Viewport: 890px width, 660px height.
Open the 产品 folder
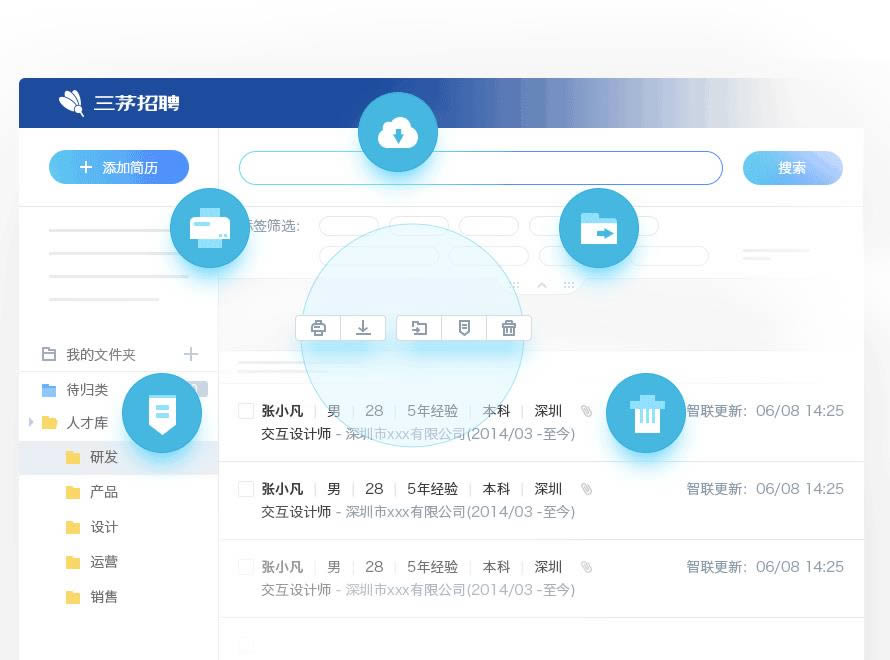103,492
